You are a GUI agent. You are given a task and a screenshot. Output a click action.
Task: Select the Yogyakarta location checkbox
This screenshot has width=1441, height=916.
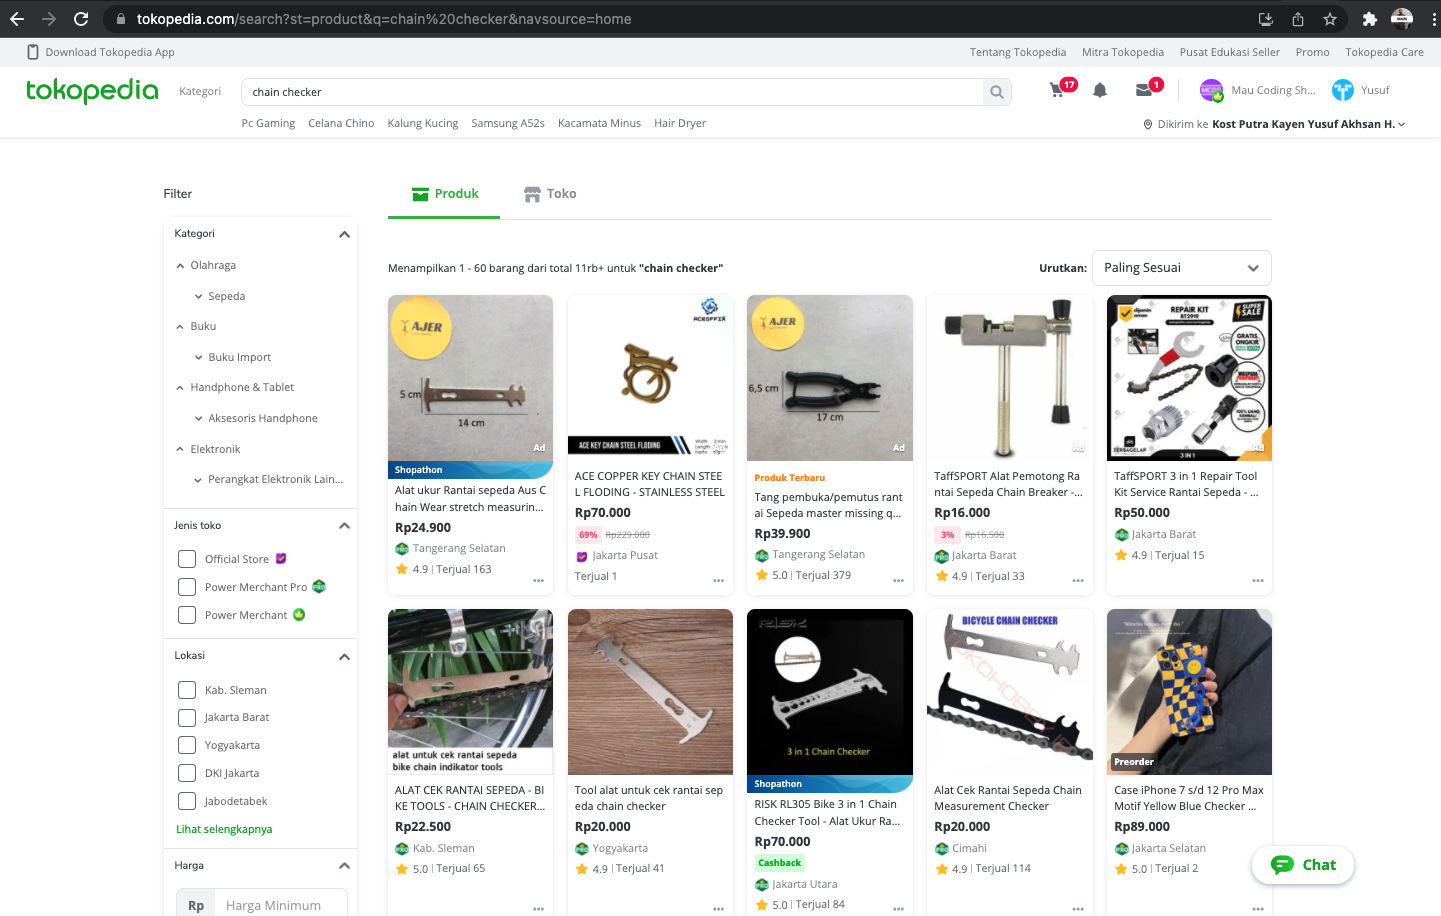[x=187, y=745]
